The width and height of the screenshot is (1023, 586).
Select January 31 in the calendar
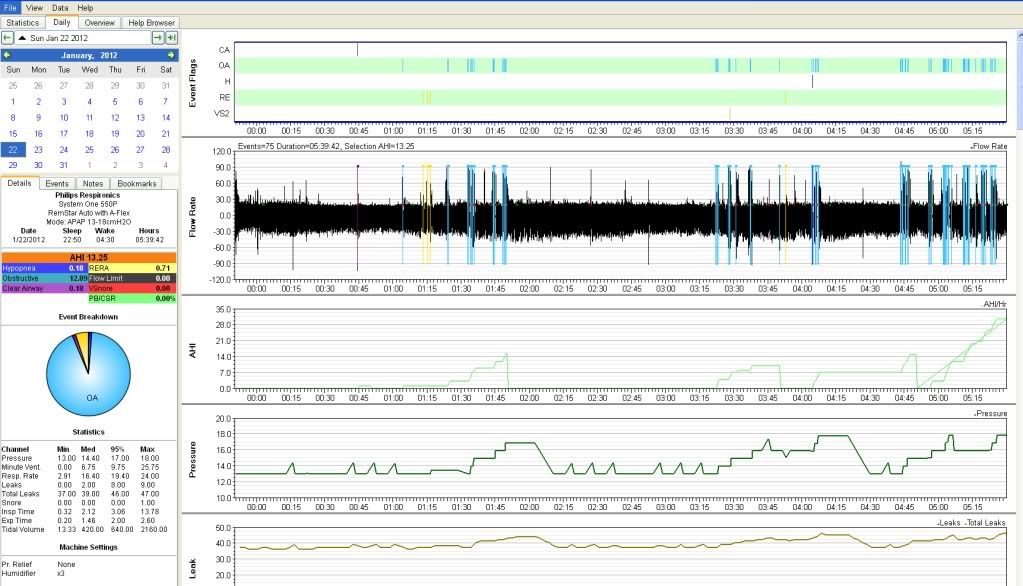coord(64,165)
